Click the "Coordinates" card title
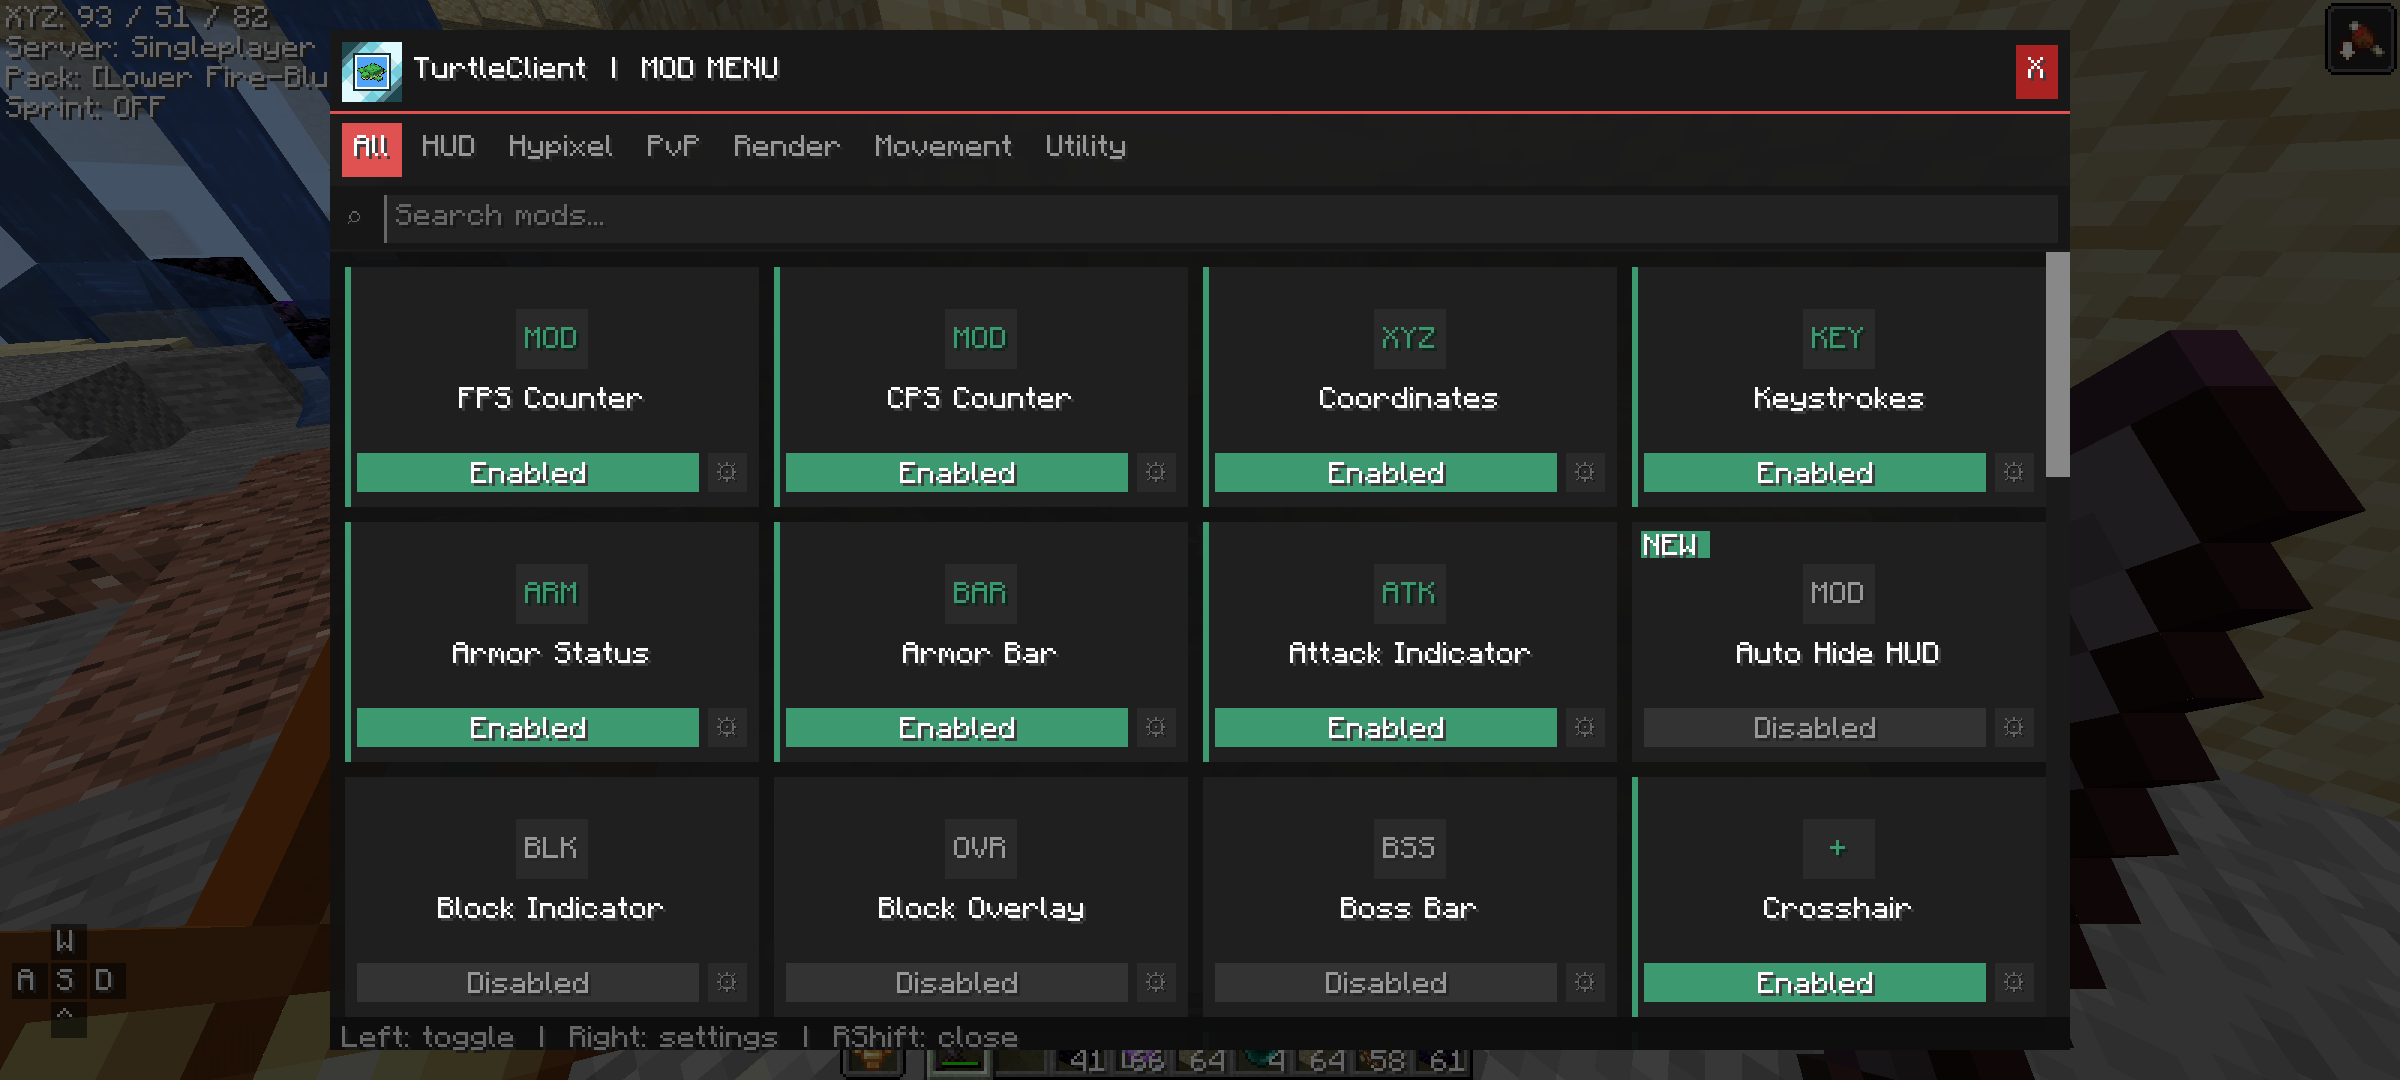This screenshot has height=1080, width=2400. [1408, 399]
